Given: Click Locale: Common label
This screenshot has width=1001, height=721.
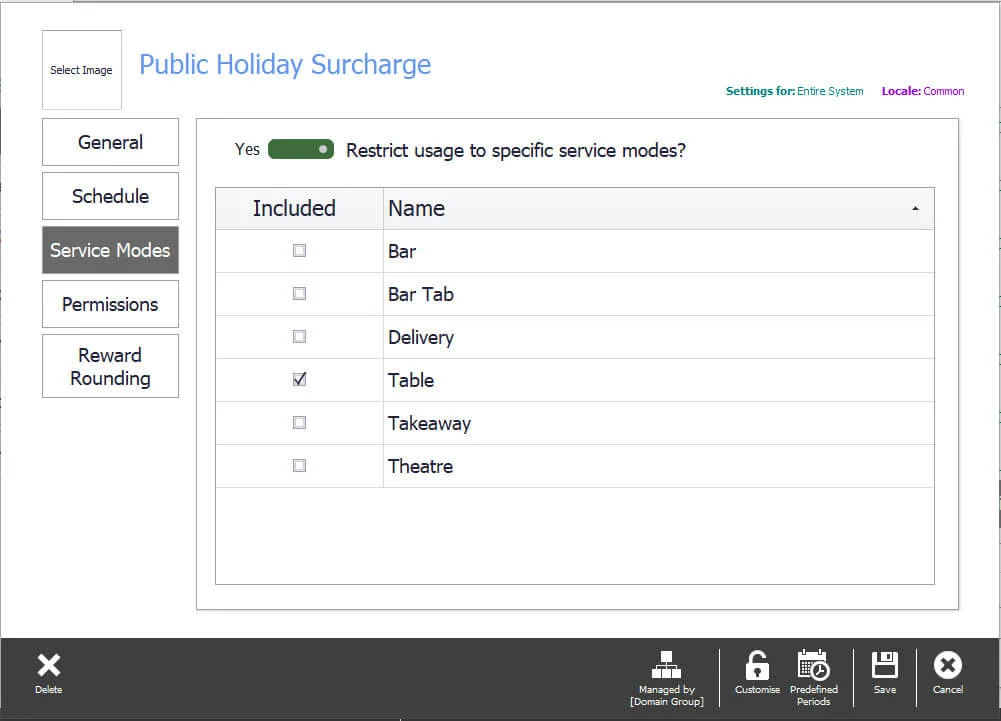Looking at the screenshot, I should pos(922,91).
